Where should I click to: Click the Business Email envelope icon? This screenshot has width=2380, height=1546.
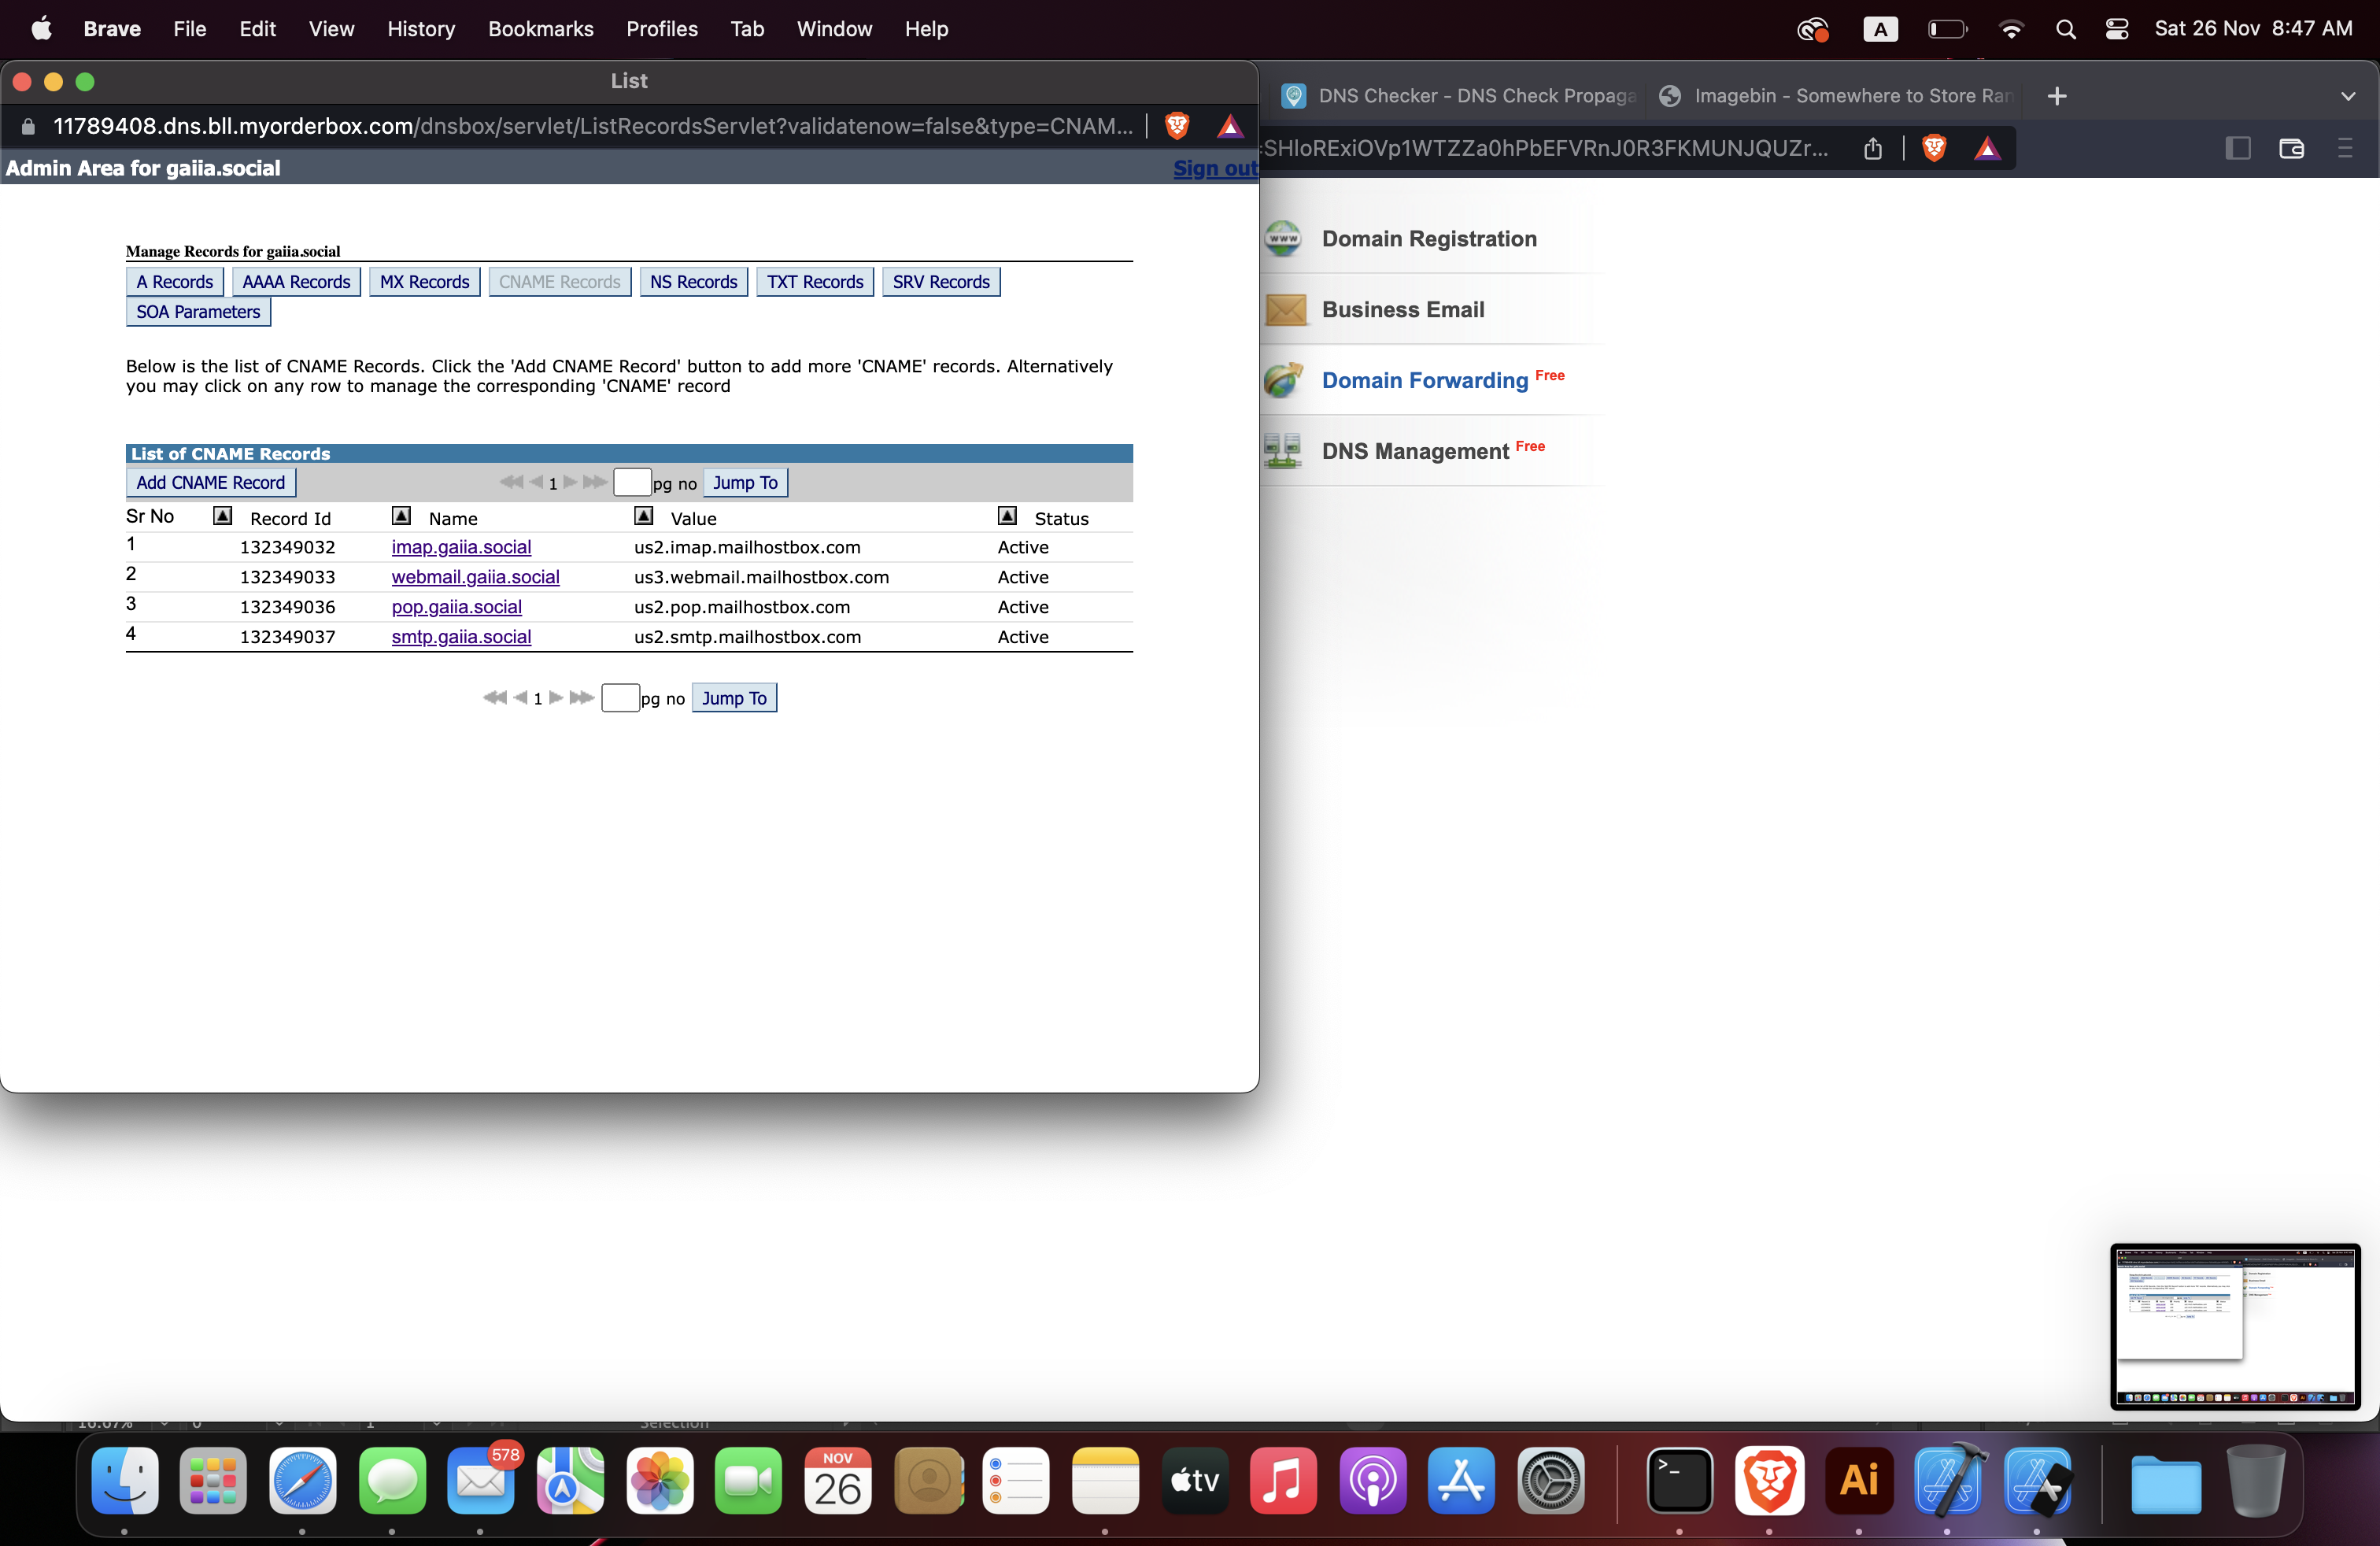point(1286,310)
